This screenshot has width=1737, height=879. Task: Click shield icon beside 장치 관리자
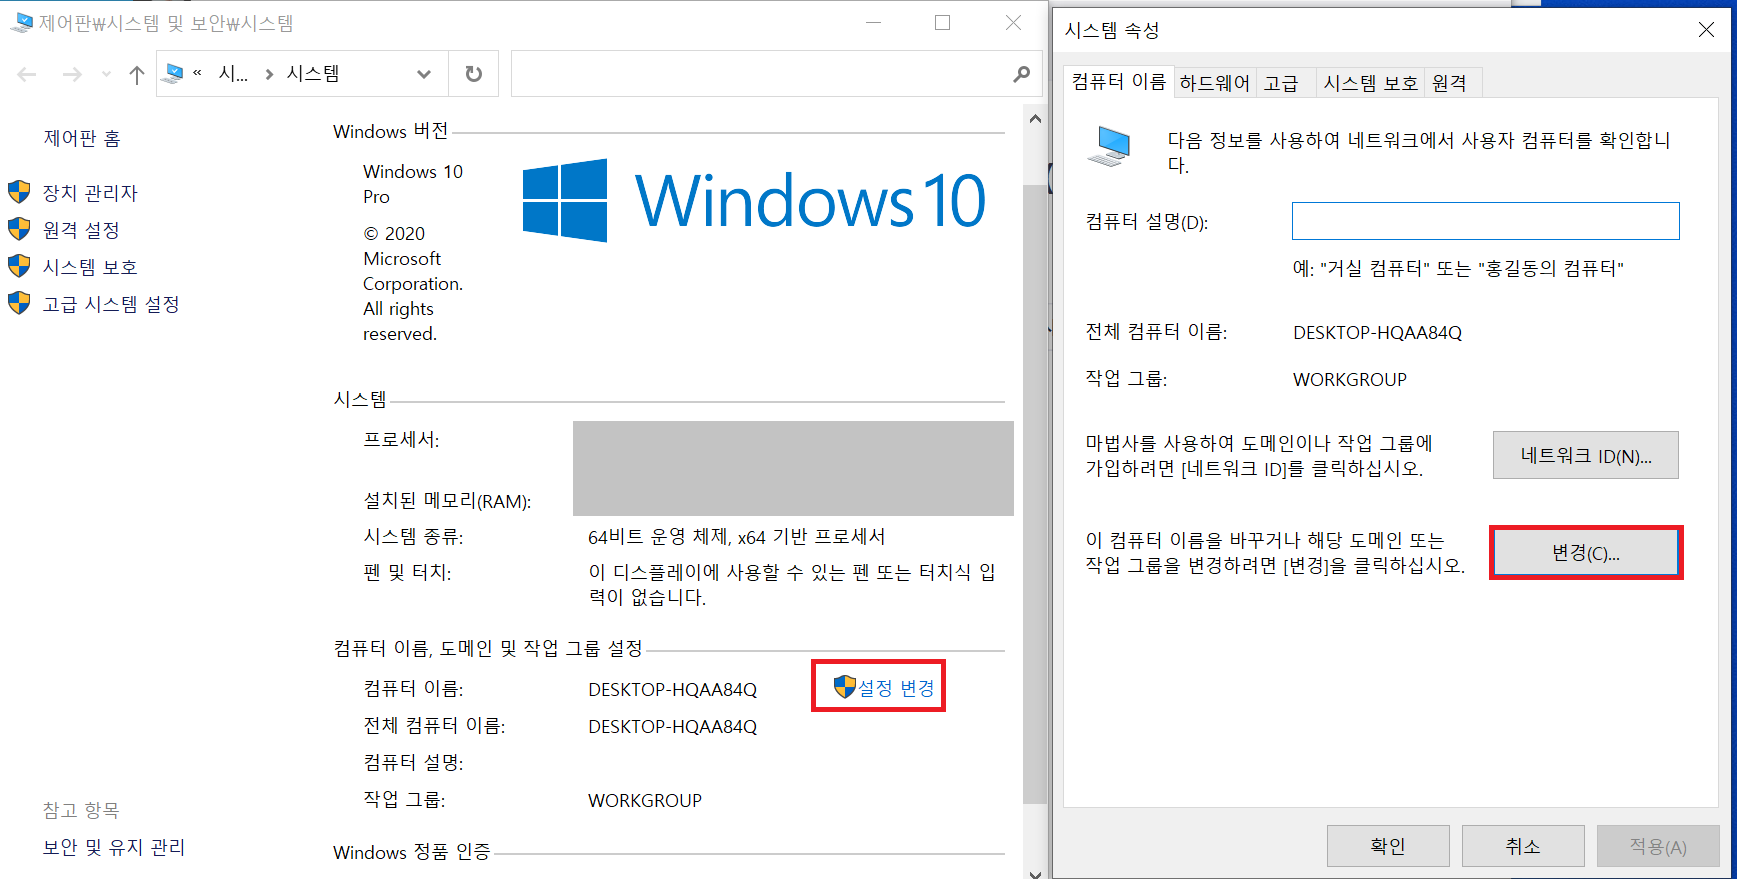tap(19, 192)
